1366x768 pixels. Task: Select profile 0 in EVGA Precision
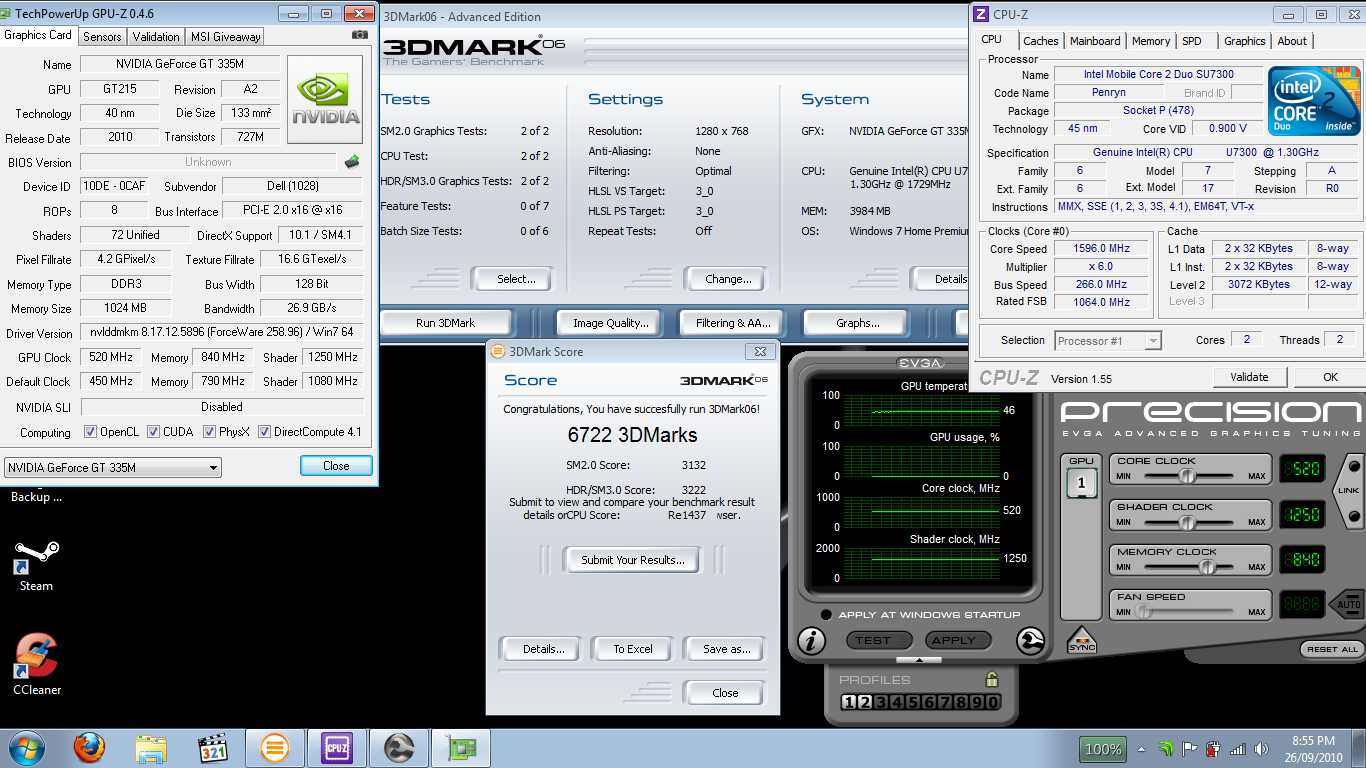992,702
